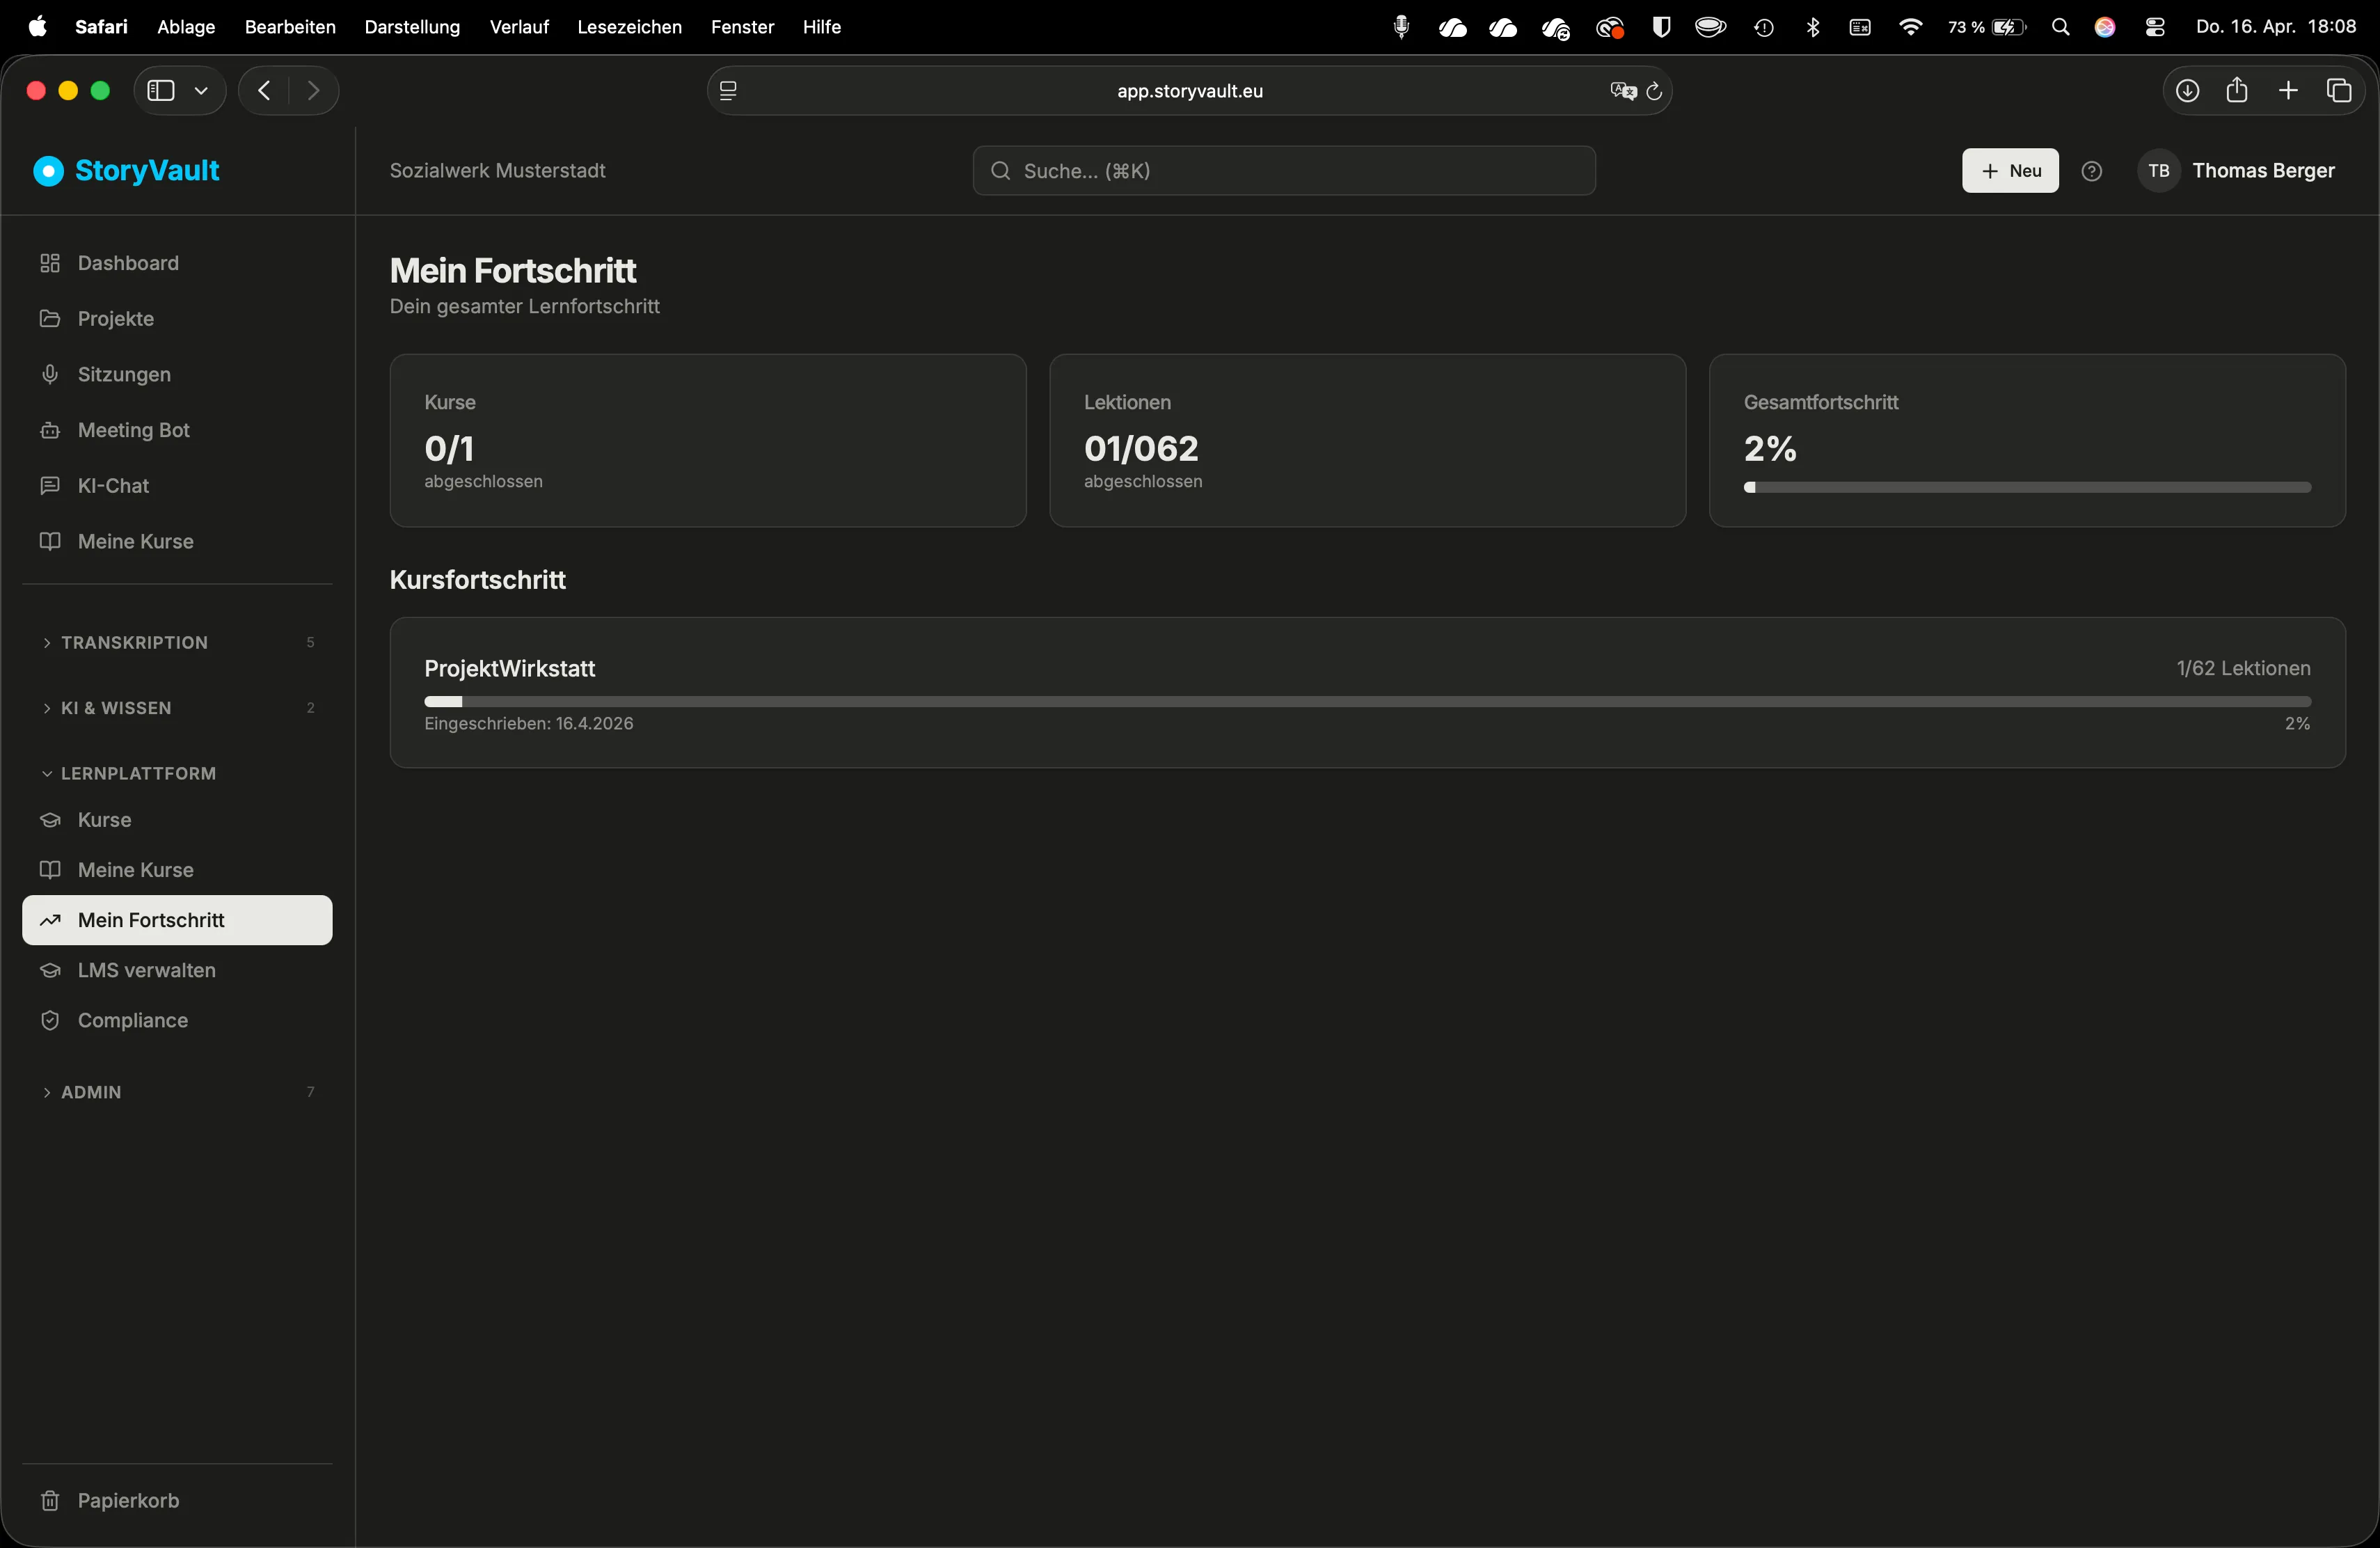Screen dimensions: 2380x1548
Task: Click Safari share icon
Action: pos(2237,91)
